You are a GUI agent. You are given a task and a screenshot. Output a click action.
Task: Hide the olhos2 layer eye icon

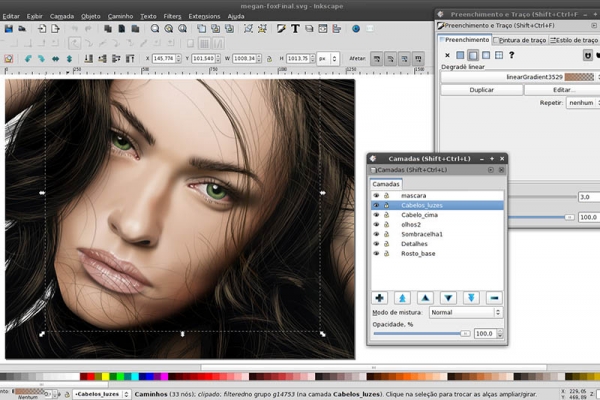(x=376, y=224)
